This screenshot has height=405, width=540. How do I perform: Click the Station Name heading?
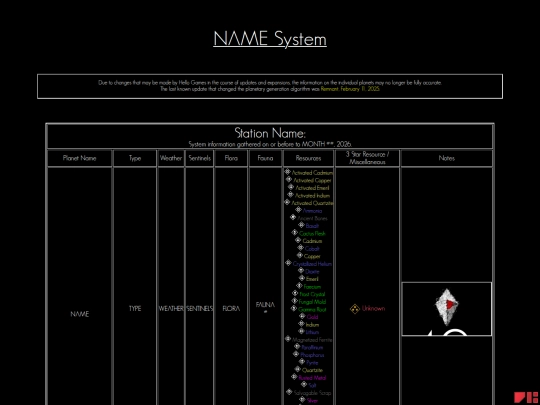tap(270, 133)
